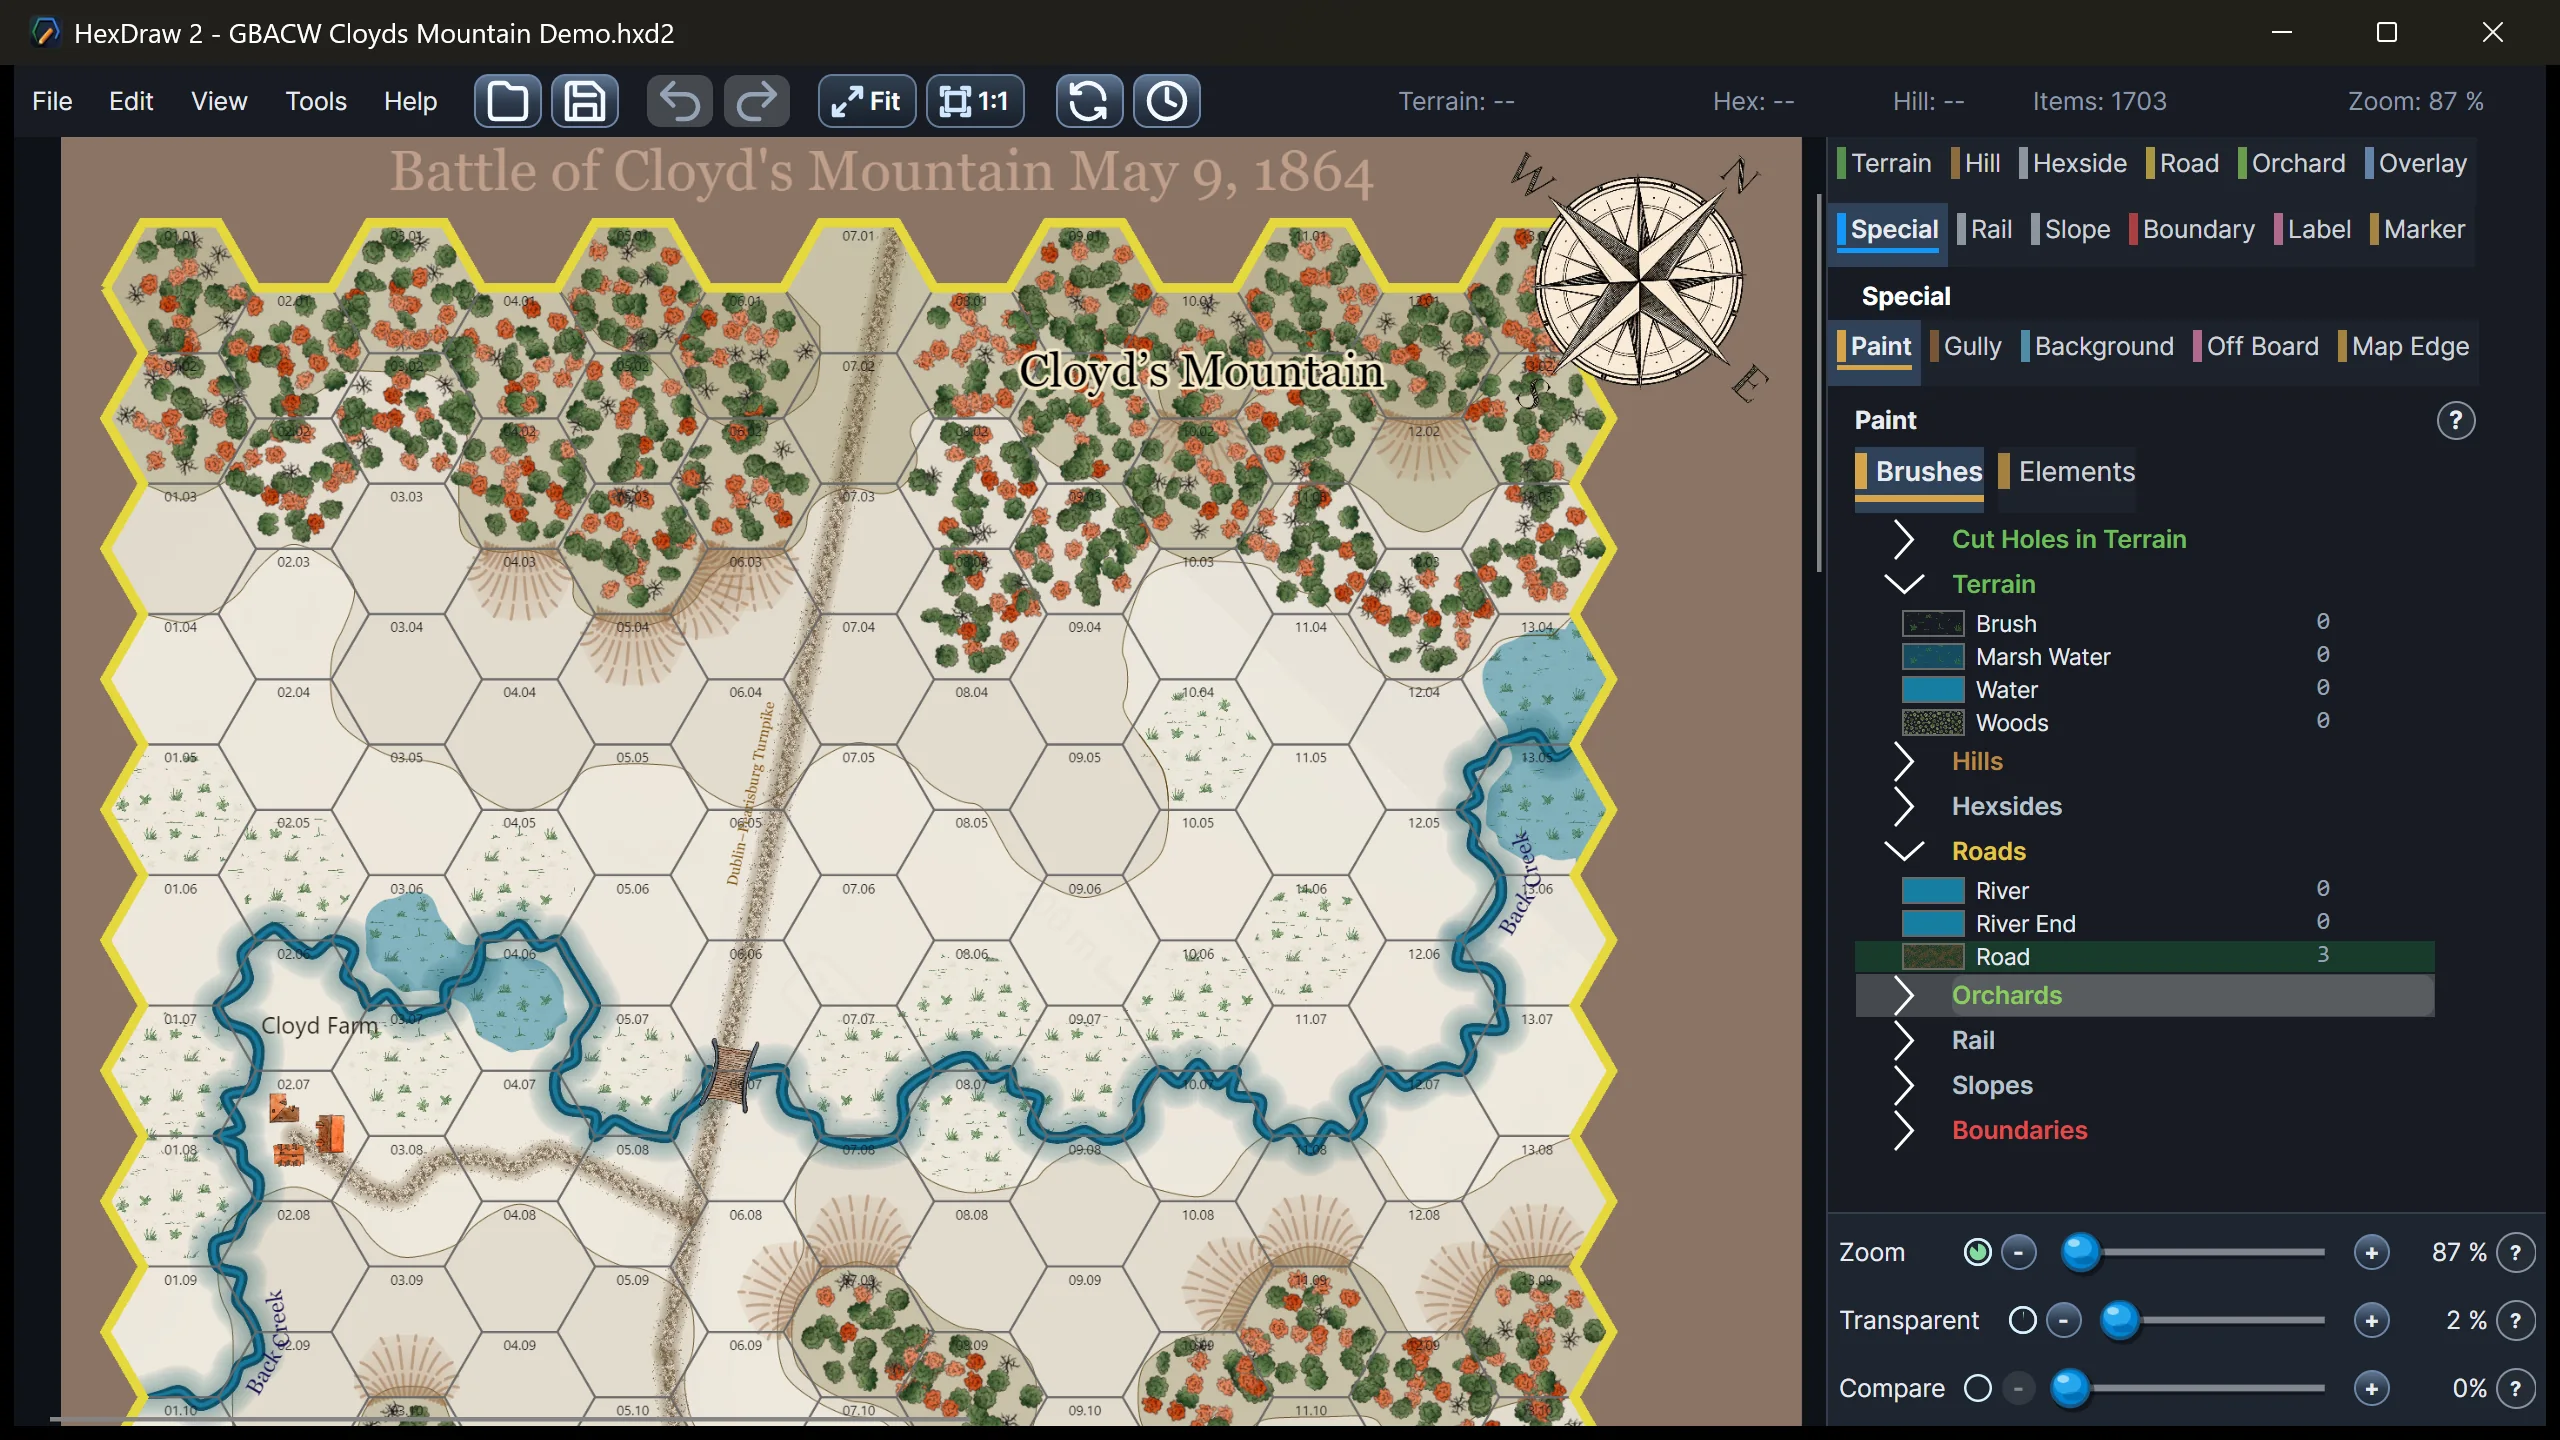Image resolution: width=2560 pixels, height=1440 pixels.
Task: Pick the River End brush swatch
Action: (x=1933, y=924)
